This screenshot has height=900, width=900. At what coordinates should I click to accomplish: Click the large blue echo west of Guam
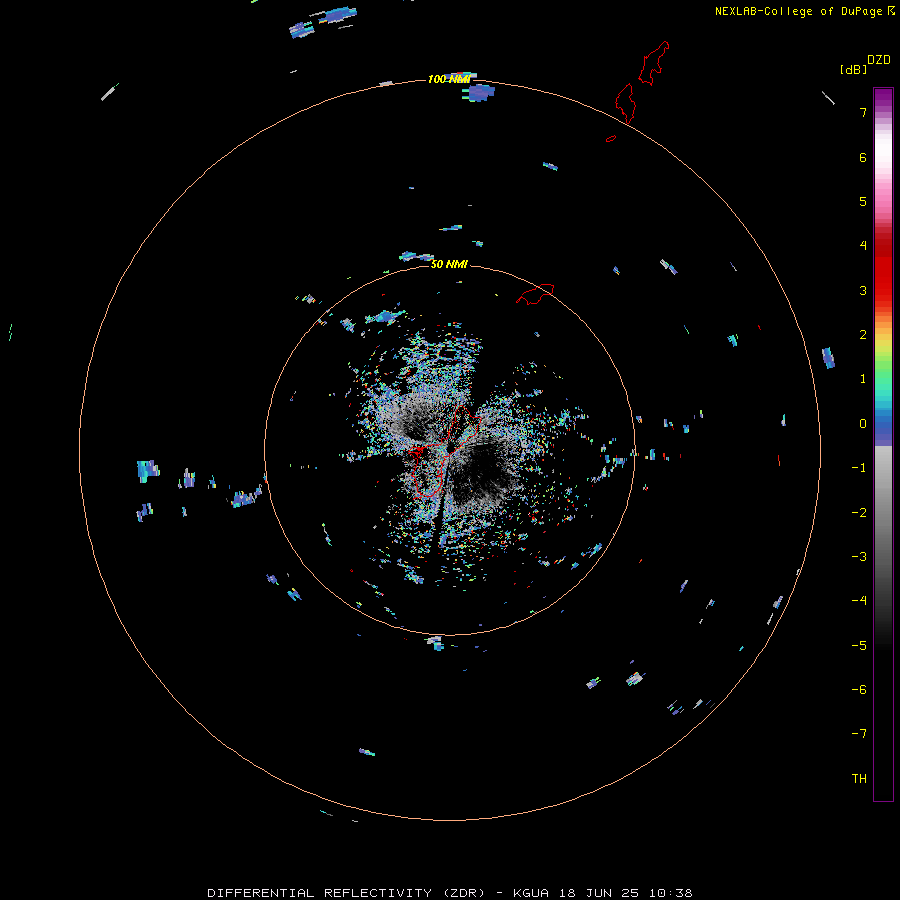(148, 471)
